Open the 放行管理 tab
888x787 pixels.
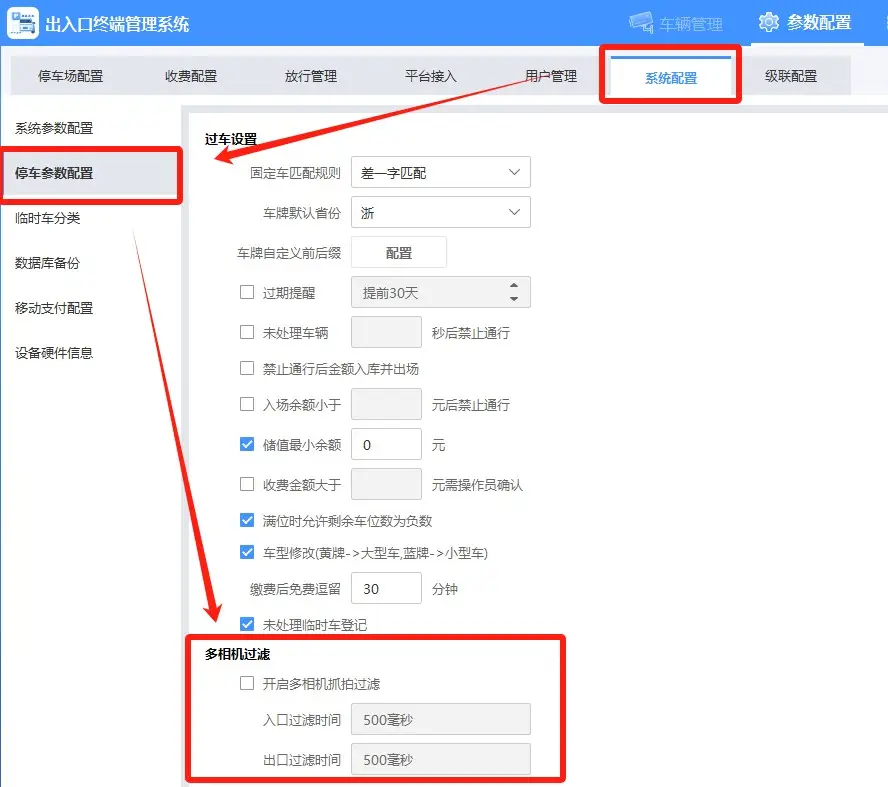click(311, 76)
